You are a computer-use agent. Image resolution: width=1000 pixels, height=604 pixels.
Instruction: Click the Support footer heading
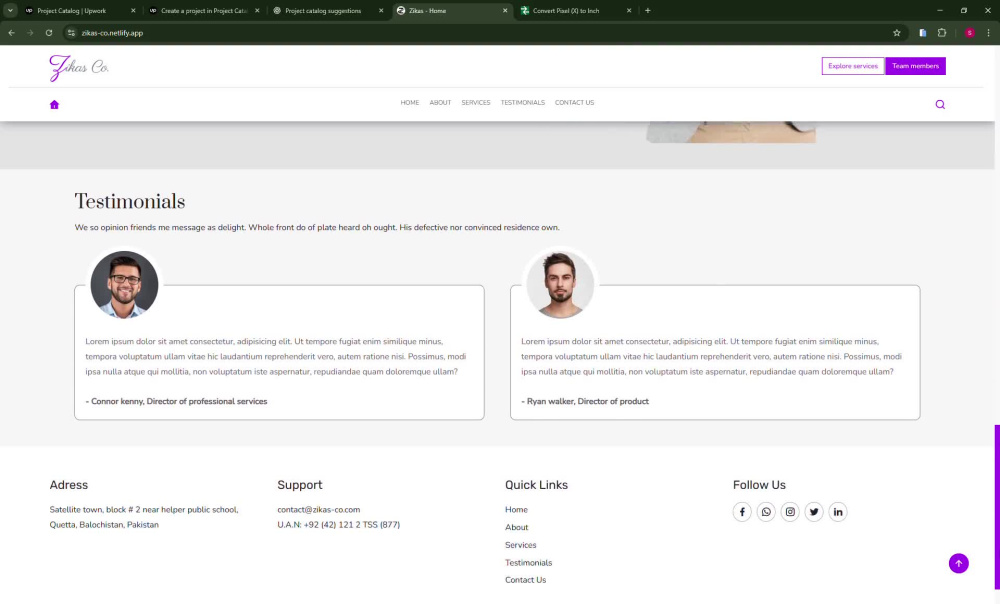click(300, 485)
